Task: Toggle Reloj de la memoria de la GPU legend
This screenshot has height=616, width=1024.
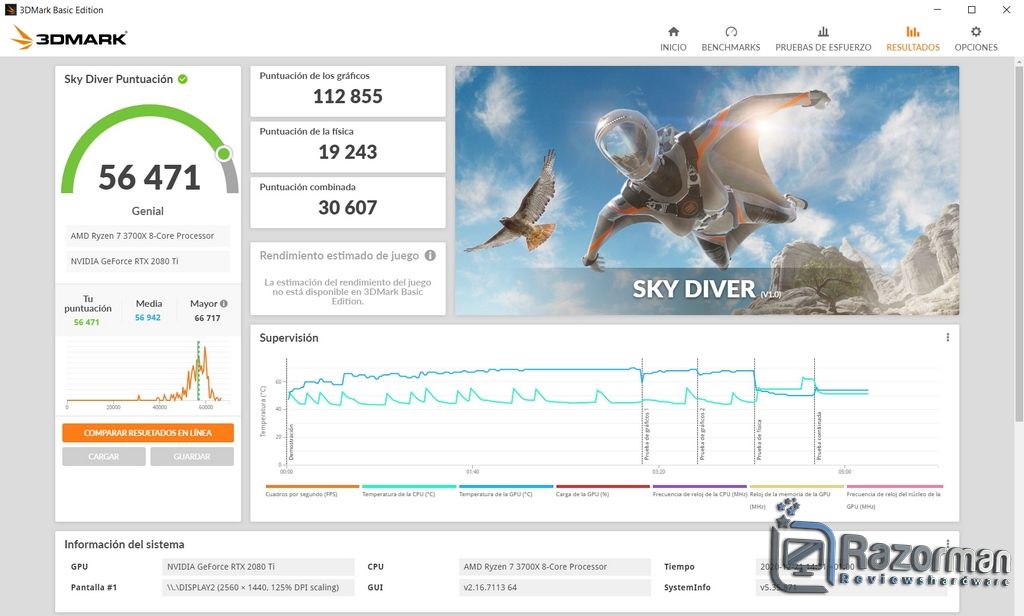Action: point(796,496)
